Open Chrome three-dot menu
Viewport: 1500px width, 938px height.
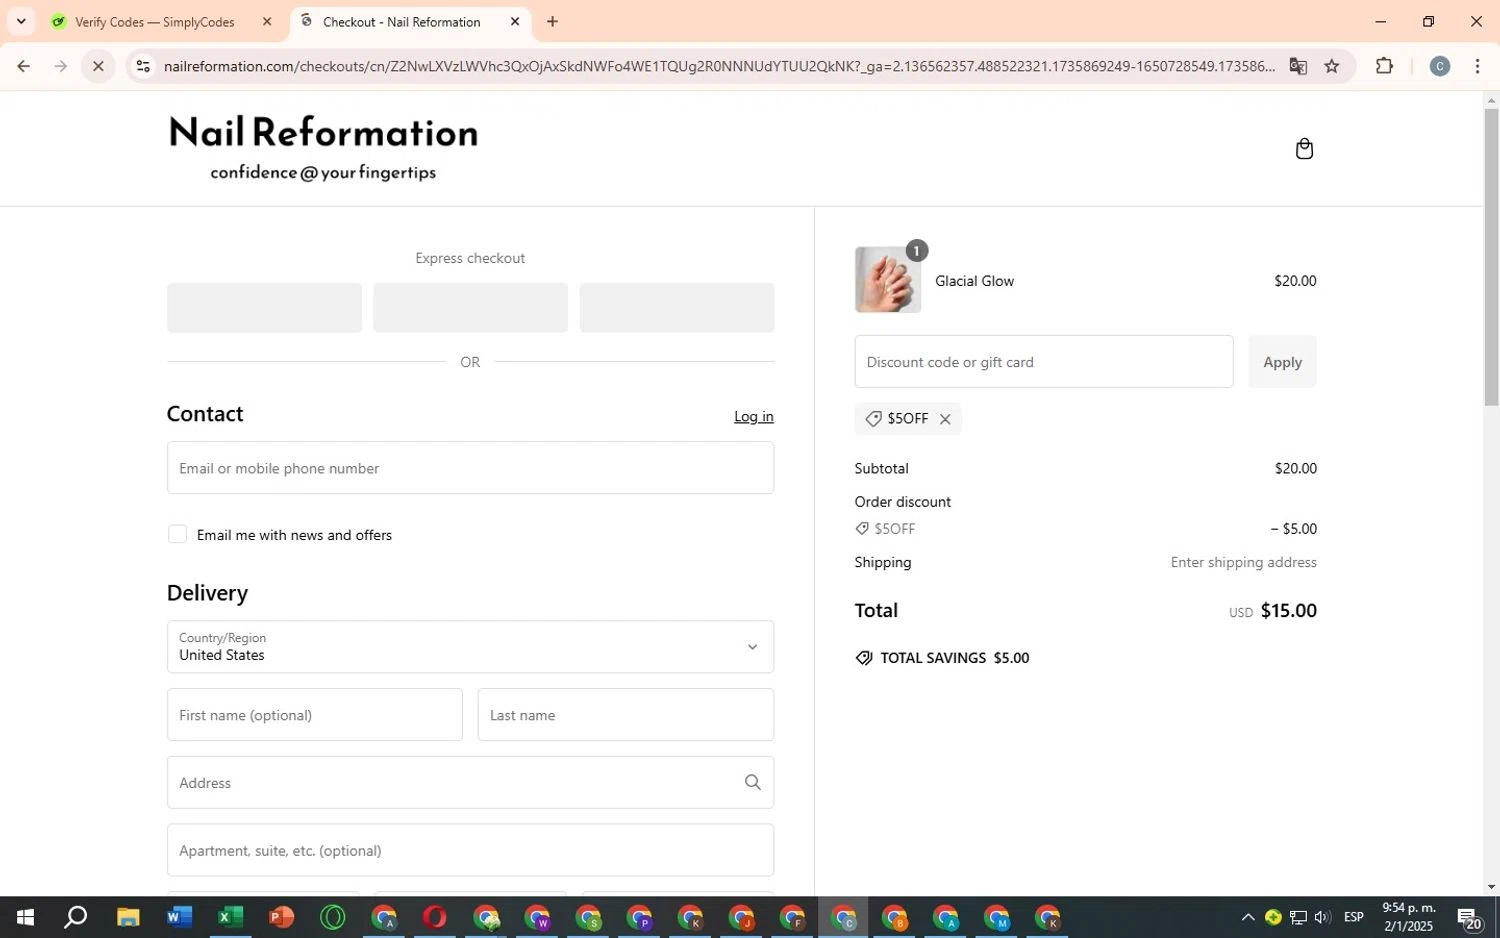coord(1477,66)
